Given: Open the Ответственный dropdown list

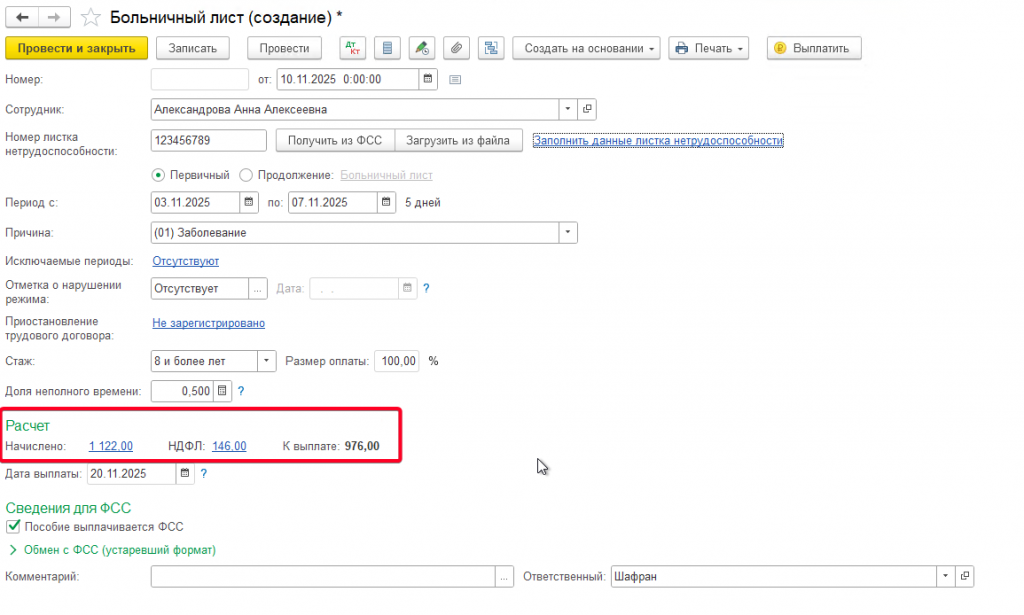Looking at the screenshot, I should click(x=945, y=576).
